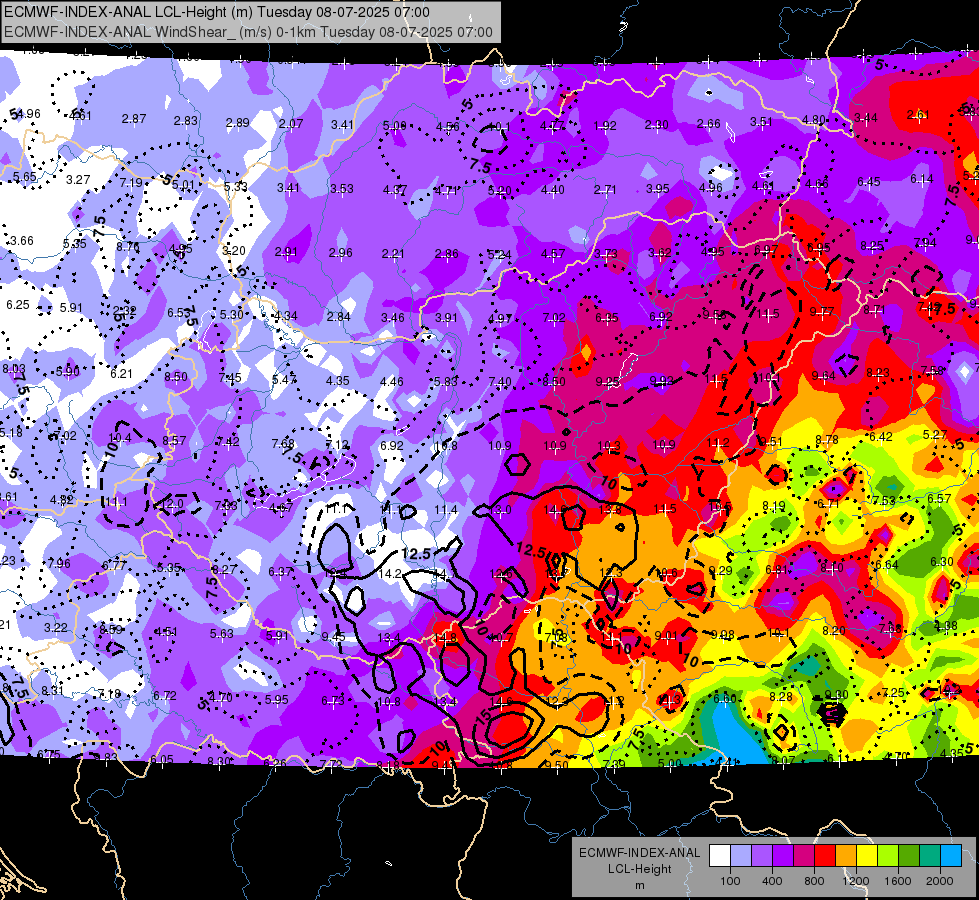Click the 10.4 wind shear value
The image size is (979, 900).
(x=120, y=438)
